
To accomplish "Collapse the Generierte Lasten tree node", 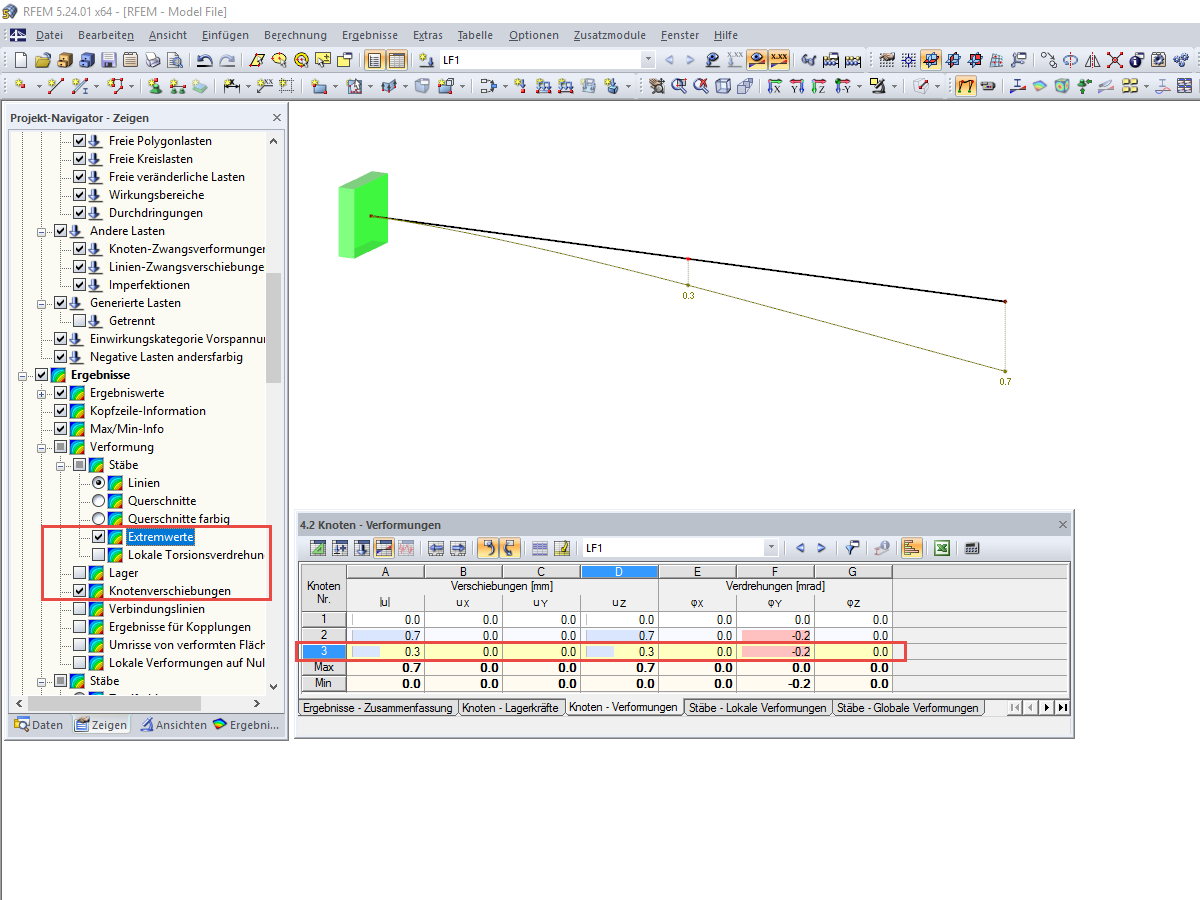I will click(42, 303).
